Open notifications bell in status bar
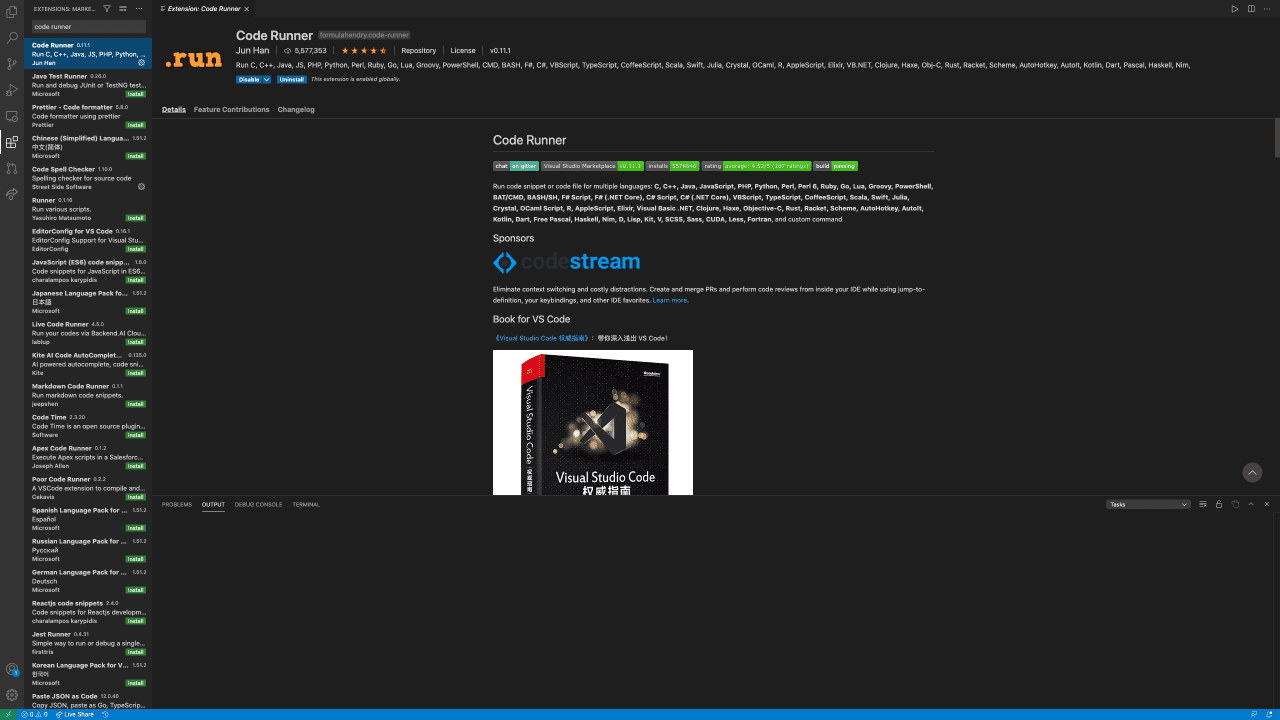The width and height of the screenshot is (1280, 720). (1270, 714)
